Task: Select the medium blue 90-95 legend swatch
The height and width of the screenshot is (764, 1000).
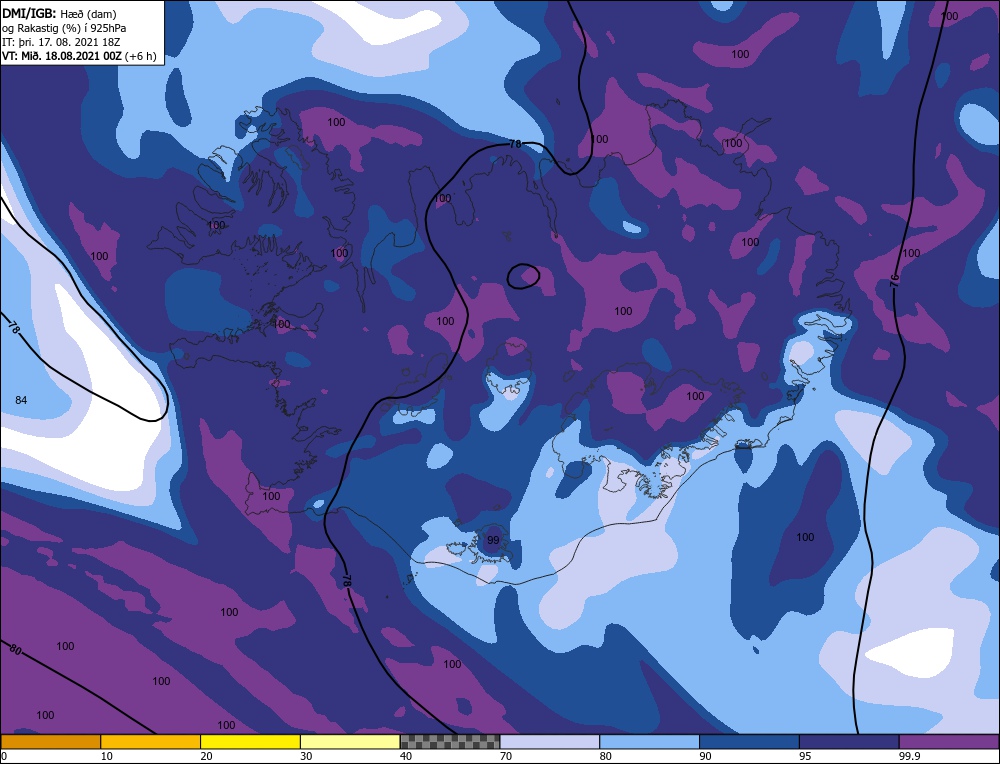Action: 749,742
